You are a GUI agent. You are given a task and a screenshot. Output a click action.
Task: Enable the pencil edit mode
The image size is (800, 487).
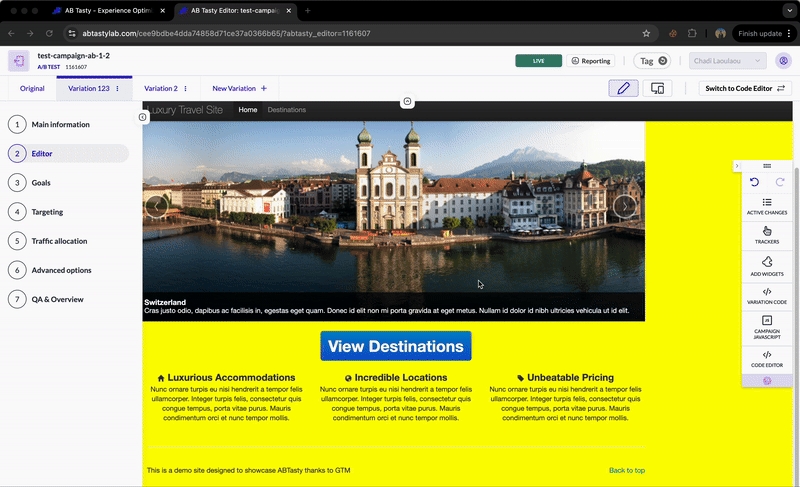624,88
